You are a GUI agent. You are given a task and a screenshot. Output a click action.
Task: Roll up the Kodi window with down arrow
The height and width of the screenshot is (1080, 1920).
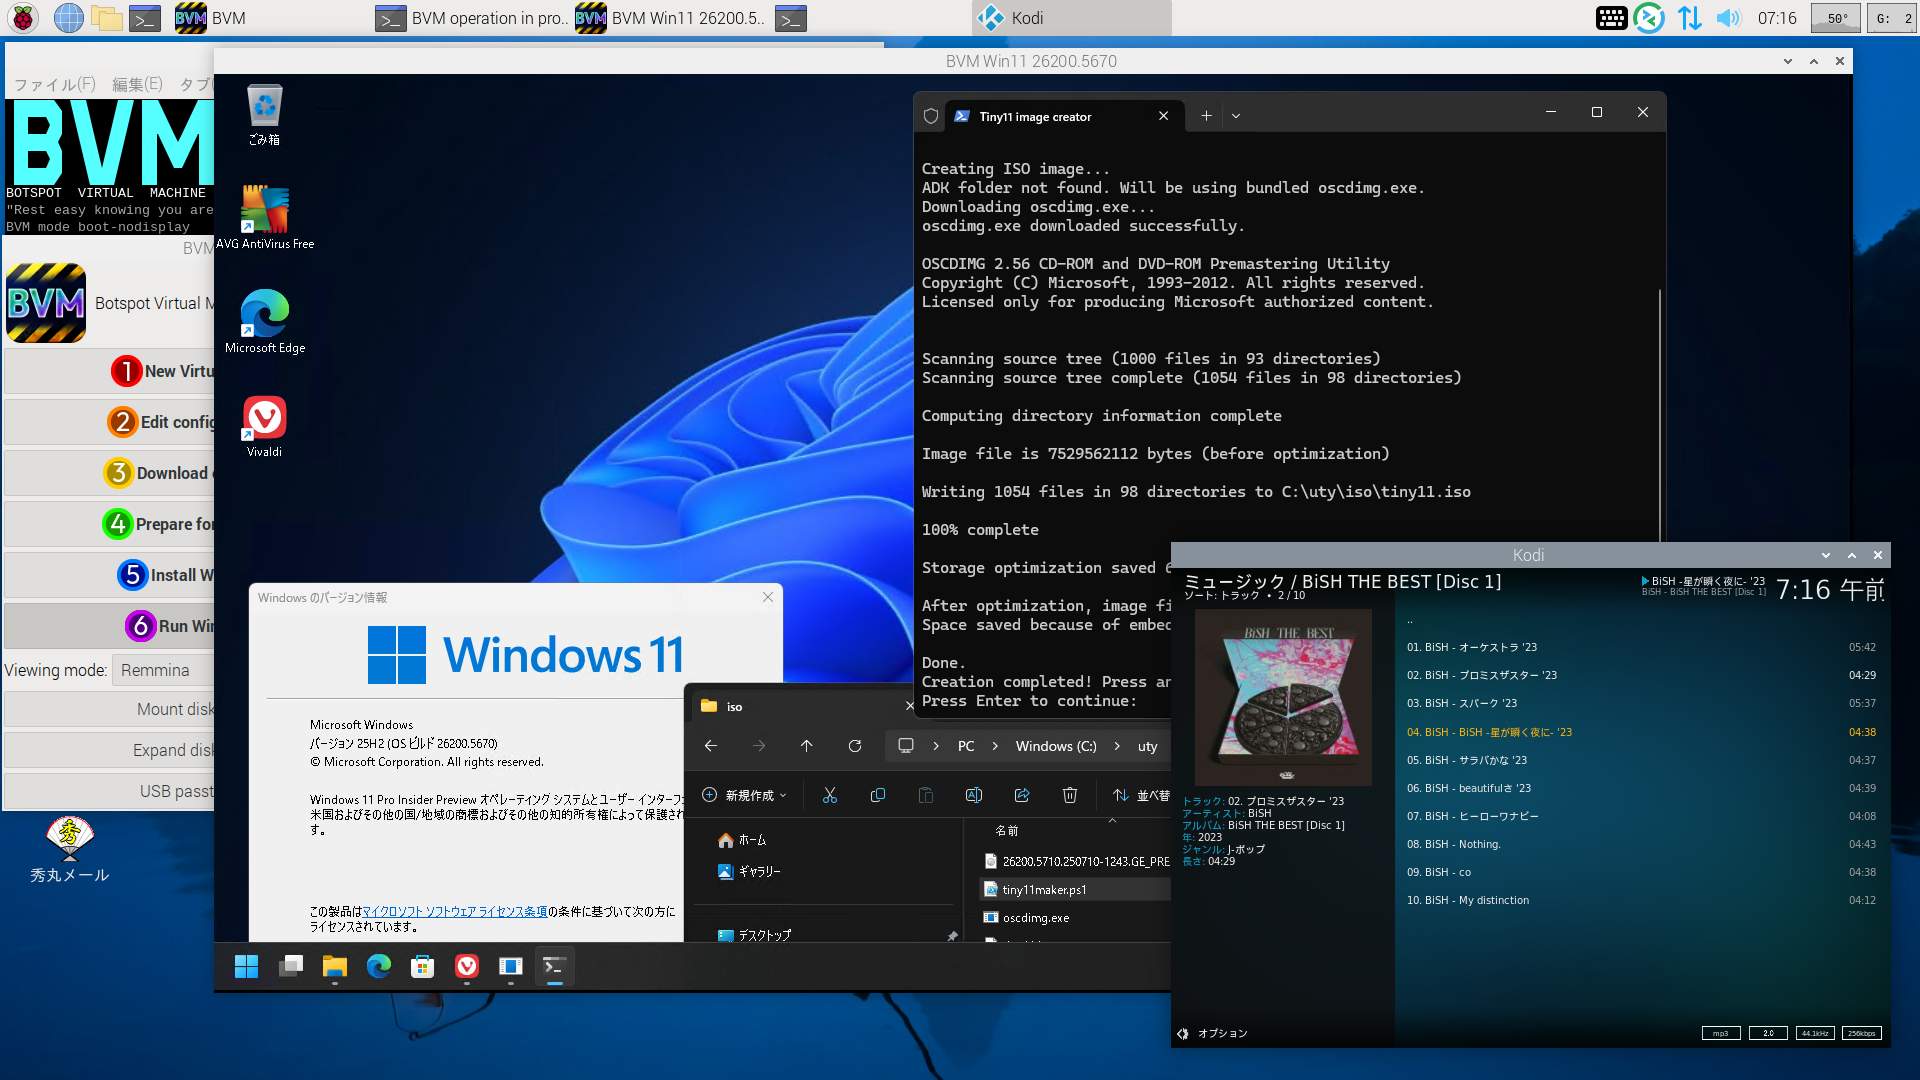coord(1825,555)
